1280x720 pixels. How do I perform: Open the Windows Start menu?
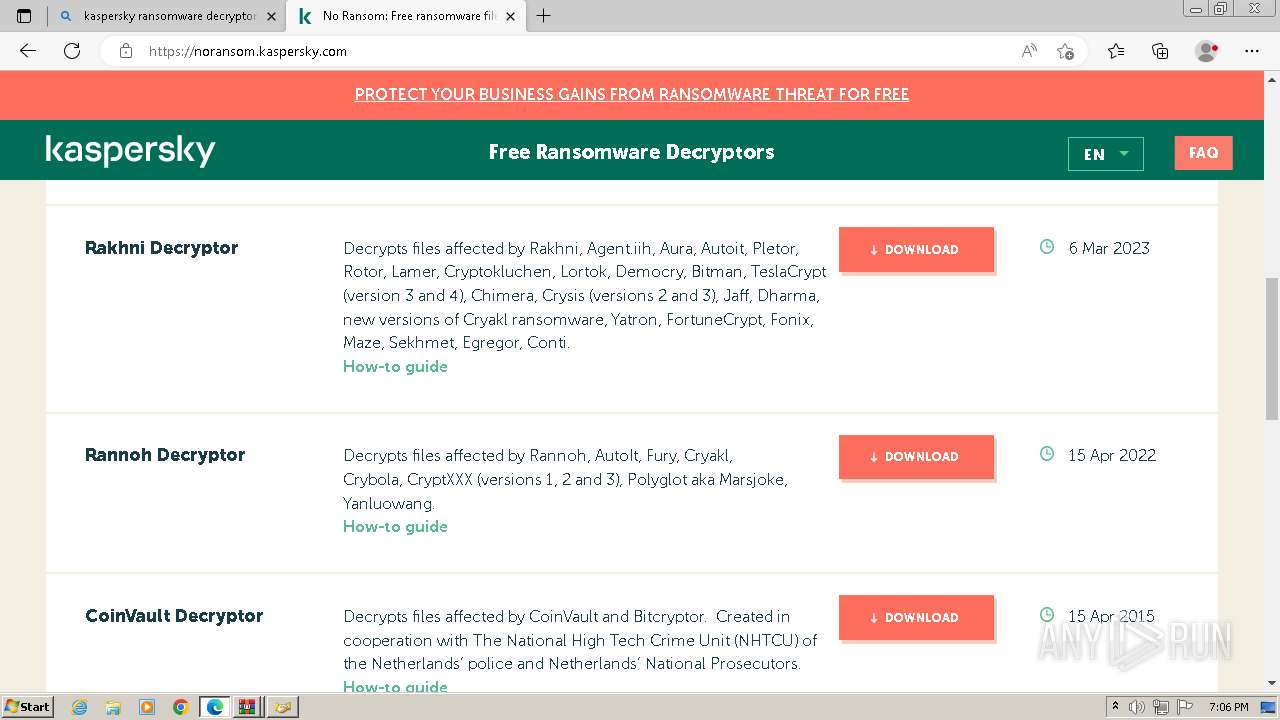(27, 706)
